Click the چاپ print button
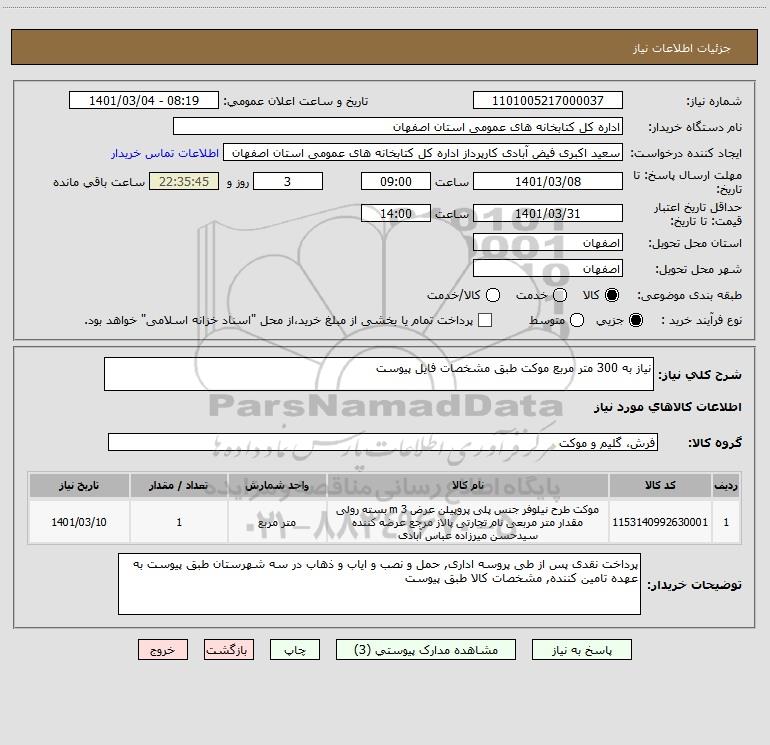770x745 pixels. click(295, 650)
